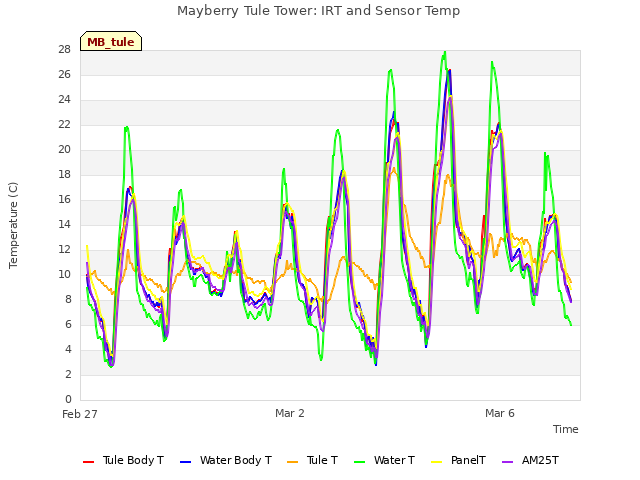
Task: Click the 'Mar 6' x-axis tick label
Action: click(x=500, y=413)
